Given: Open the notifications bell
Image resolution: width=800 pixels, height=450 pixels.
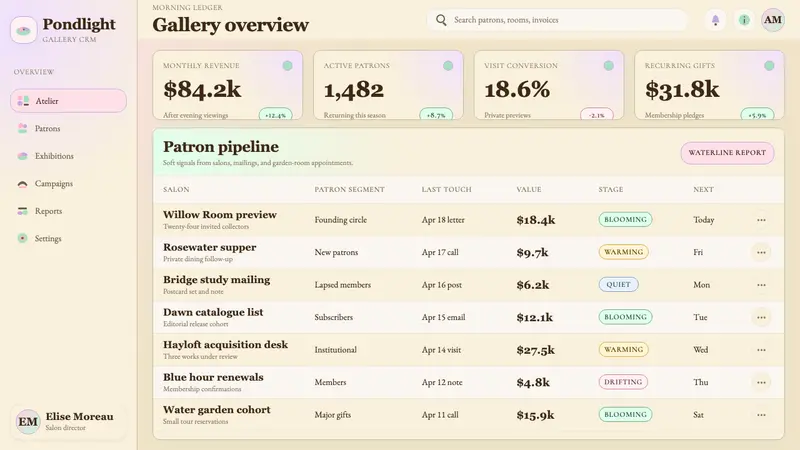Looking at the screenshot, I should point(715,20).
